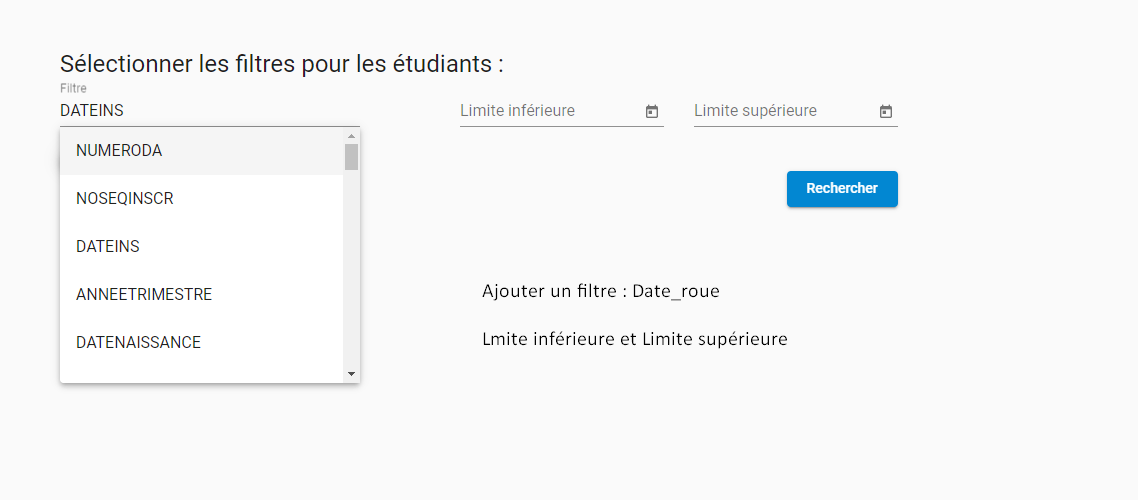The image size is (1138, 500).
Task: Click the dropdown list scrollbar thumb
Action: click(x=351, y=157)
